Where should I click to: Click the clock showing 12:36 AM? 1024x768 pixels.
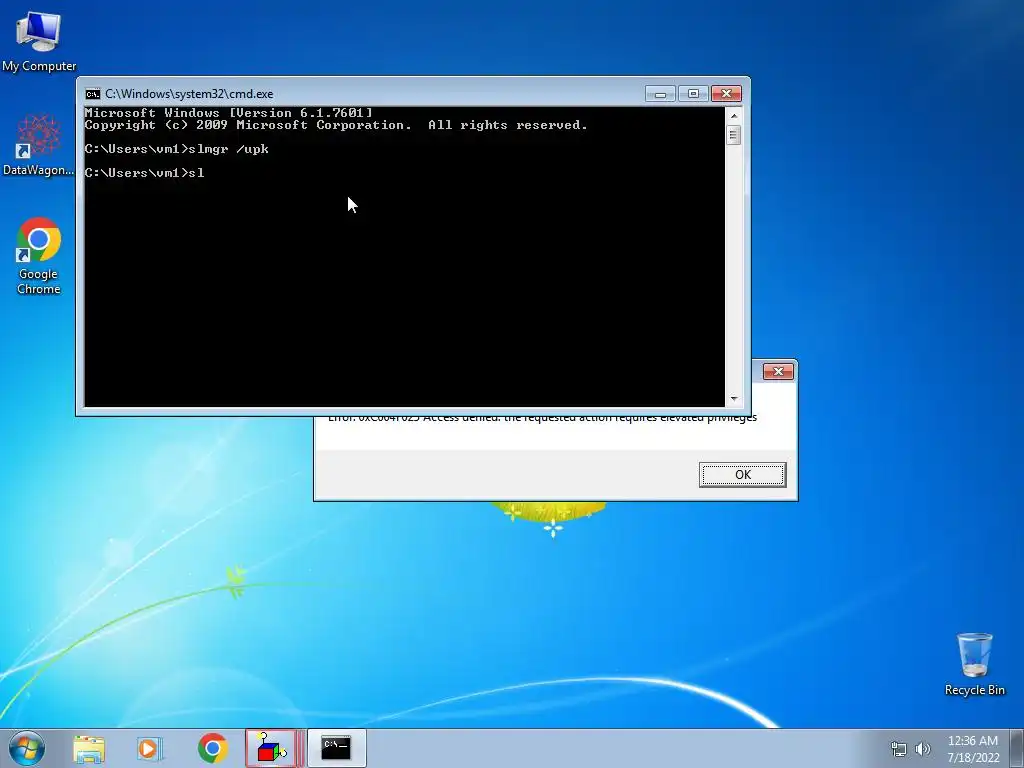click(973, 749)
